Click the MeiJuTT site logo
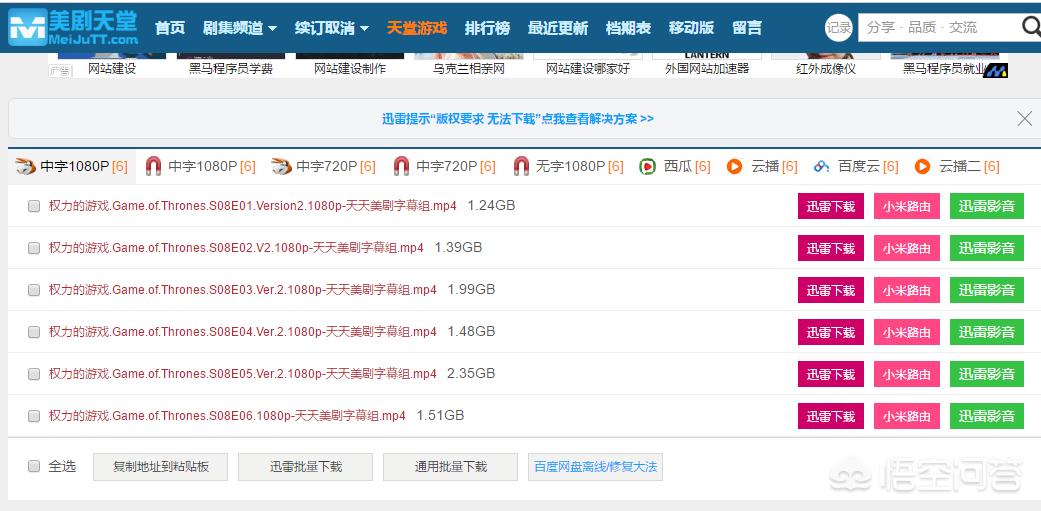The image size is (1041, 511). (x=73, y=27)
